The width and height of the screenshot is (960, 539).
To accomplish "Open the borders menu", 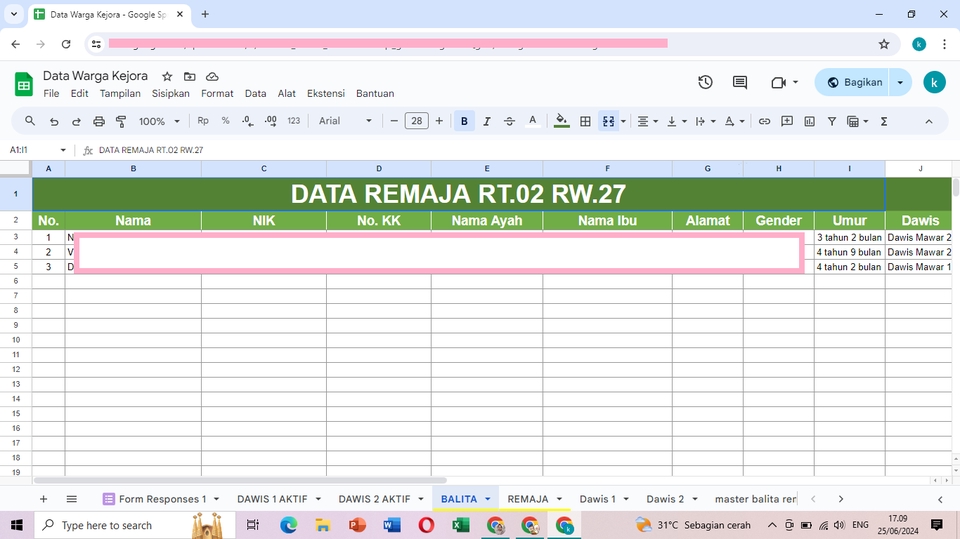I will (x=585, y=121).
